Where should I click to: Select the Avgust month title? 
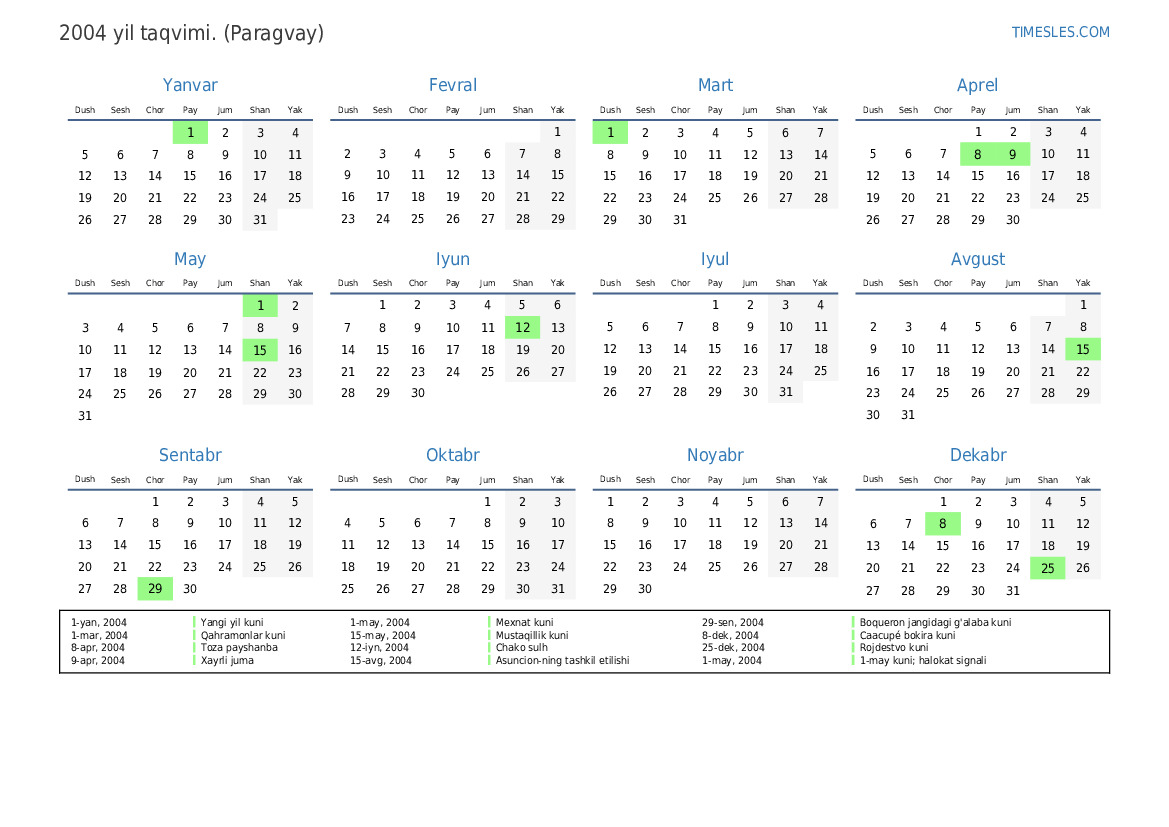click(x=977, y=259)
